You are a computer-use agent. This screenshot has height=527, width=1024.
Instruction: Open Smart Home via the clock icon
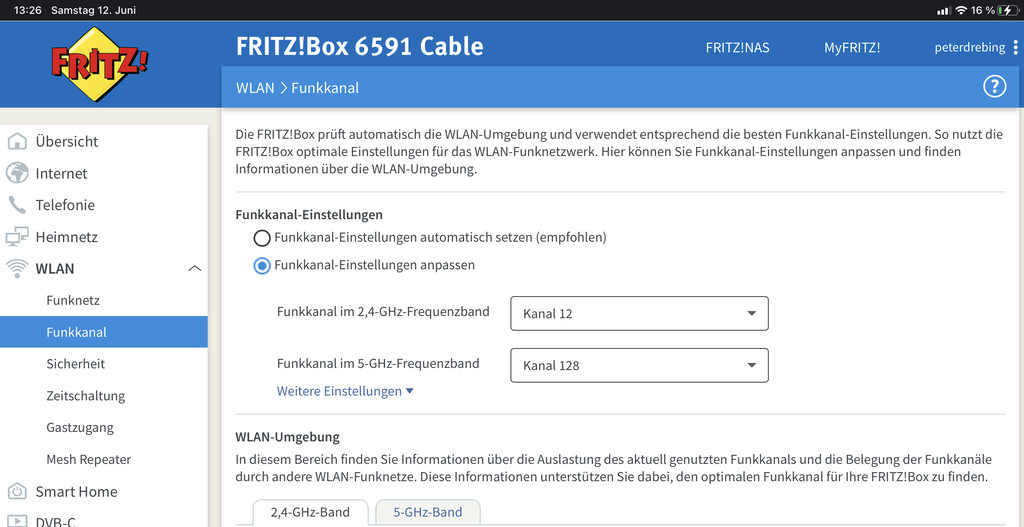pos(17,491)
